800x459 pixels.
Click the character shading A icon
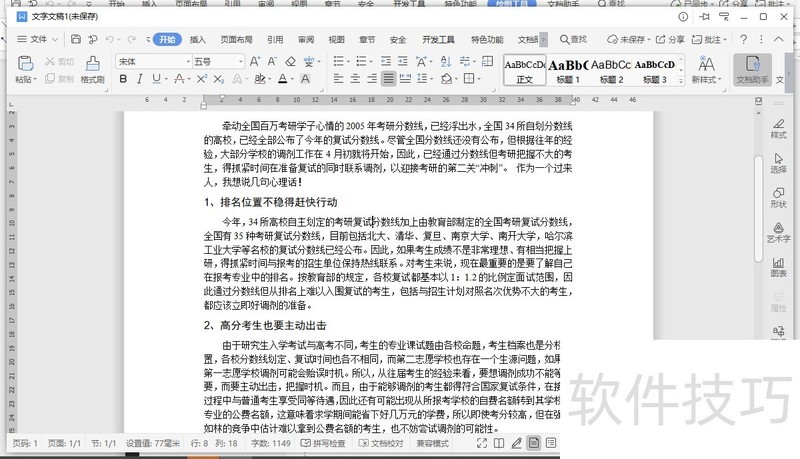click(305, 79)
